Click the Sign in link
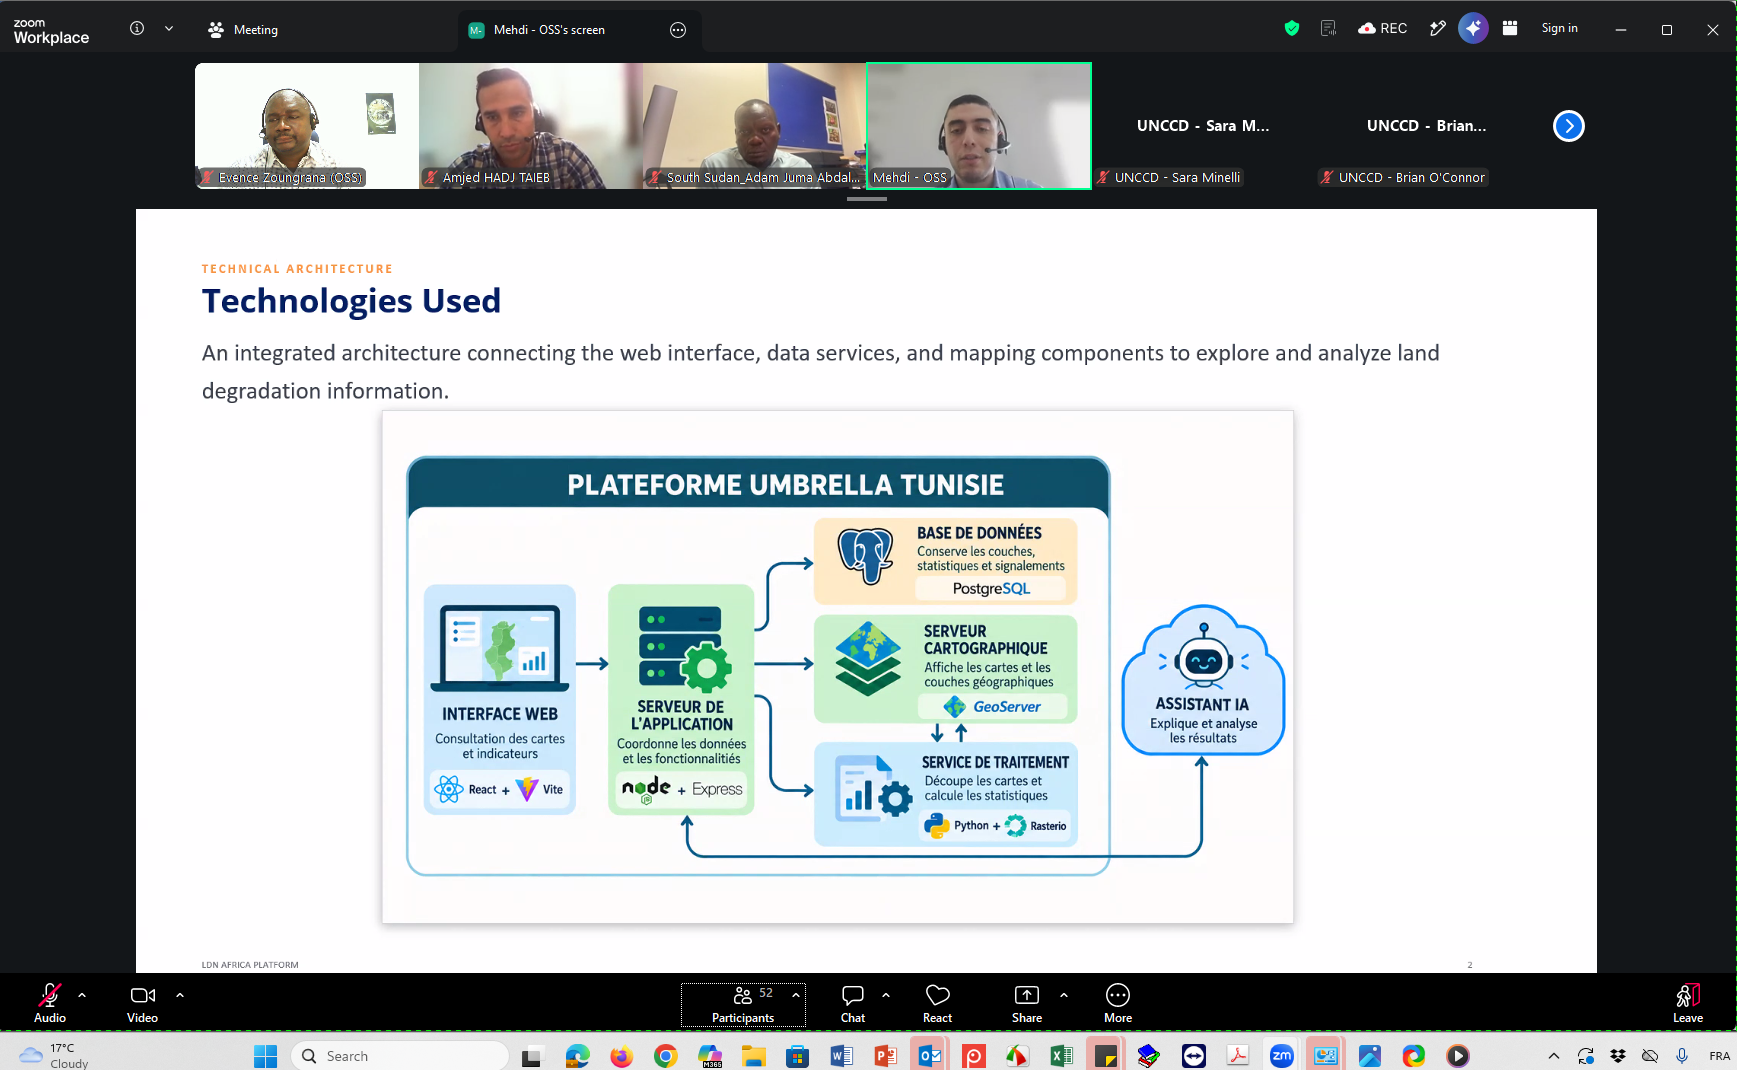Screen dimensions: 1737x1070 1559,28
